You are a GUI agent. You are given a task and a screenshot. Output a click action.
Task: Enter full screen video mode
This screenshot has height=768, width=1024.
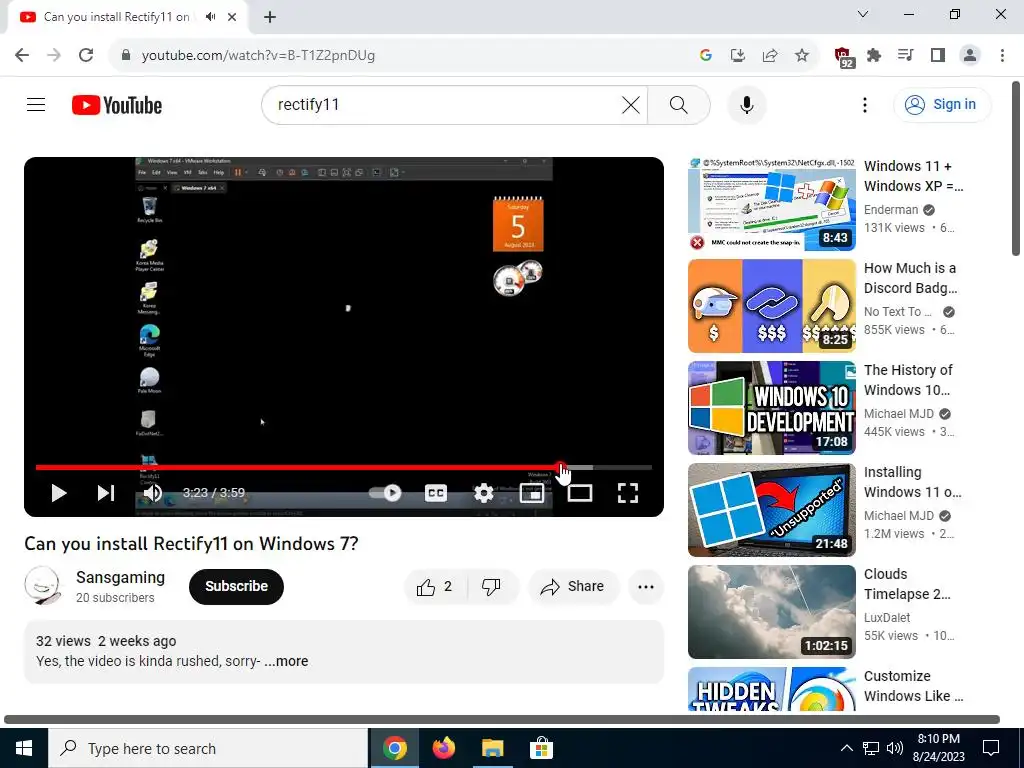(x=628, y=493)
